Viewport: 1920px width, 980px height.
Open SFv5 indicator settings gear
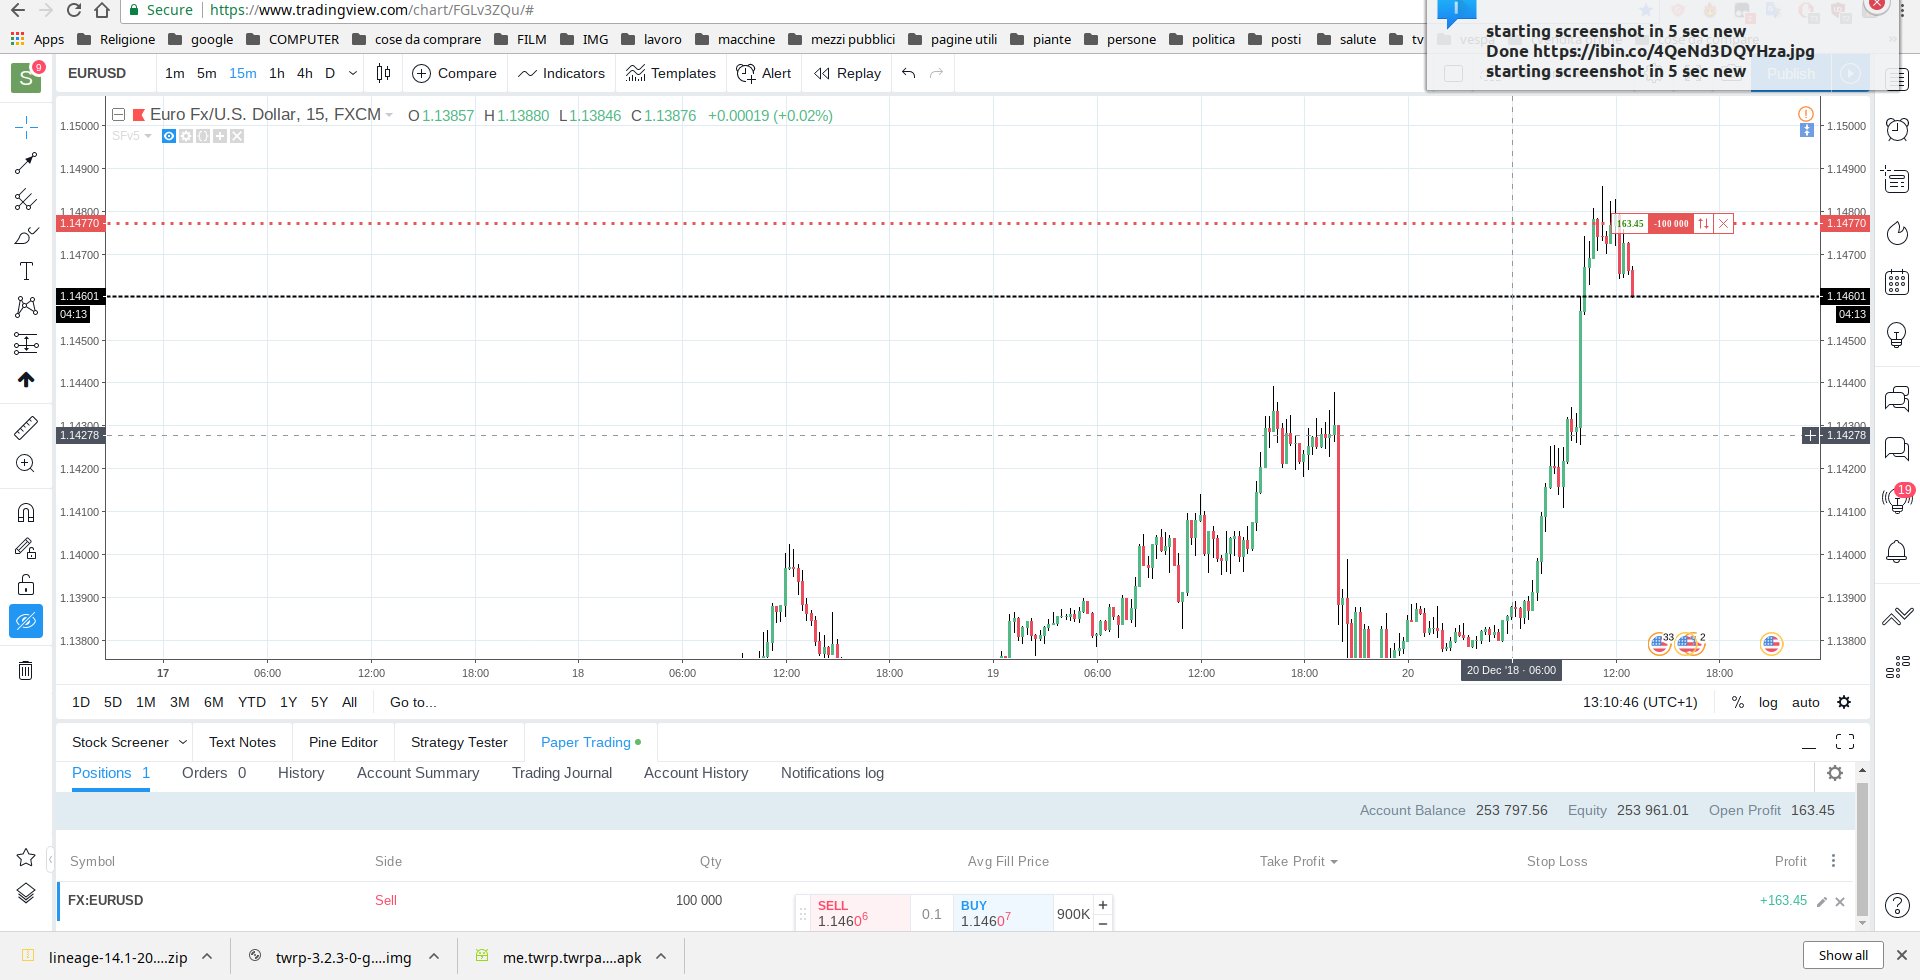pos(186,136)
